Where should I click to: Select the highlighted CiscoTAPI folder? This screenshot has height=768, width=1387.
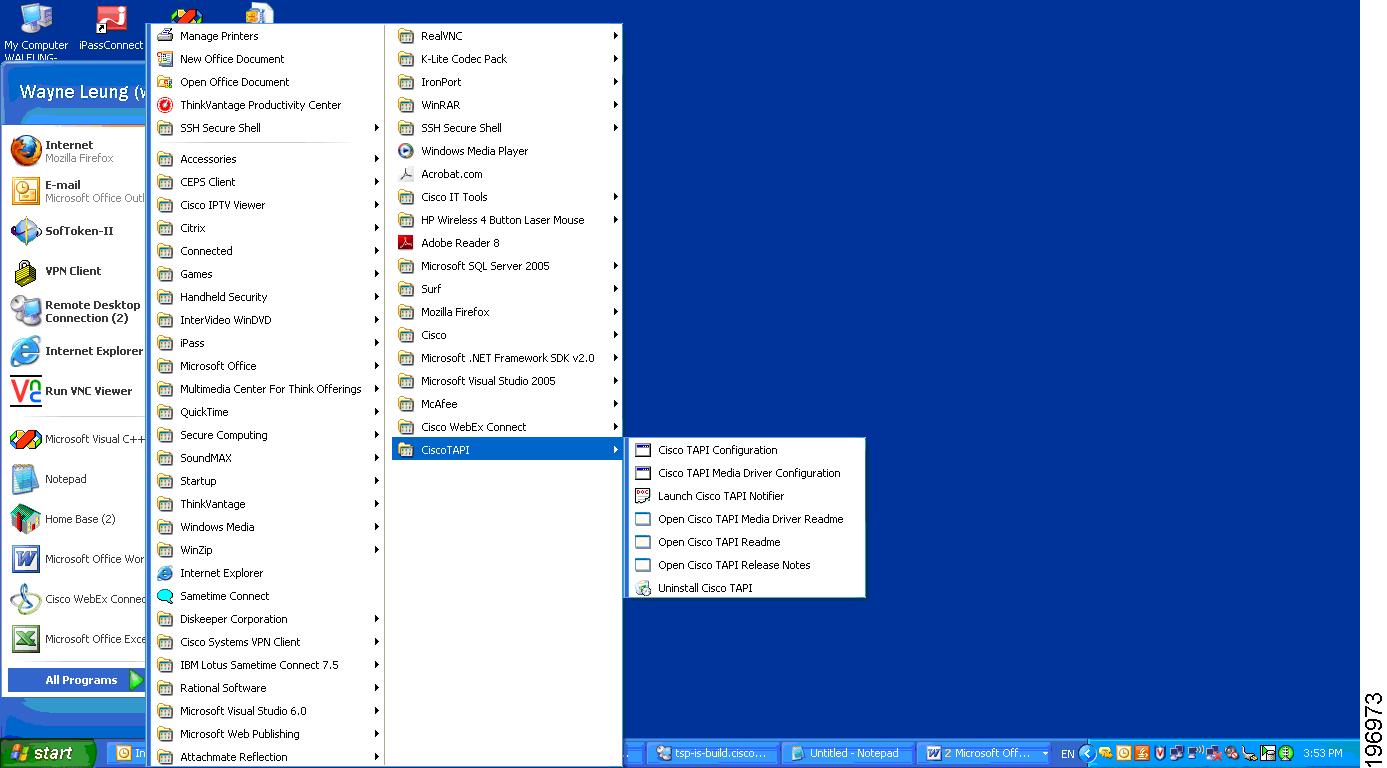point(507,450)
